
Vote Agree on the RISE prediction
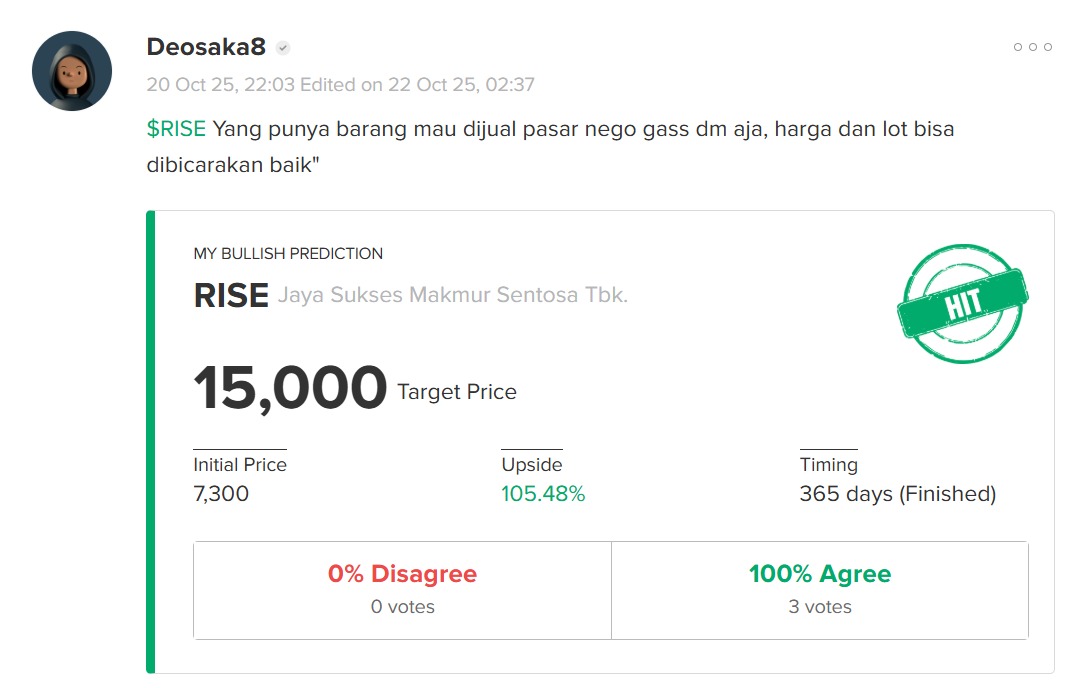tap(820, 587)
